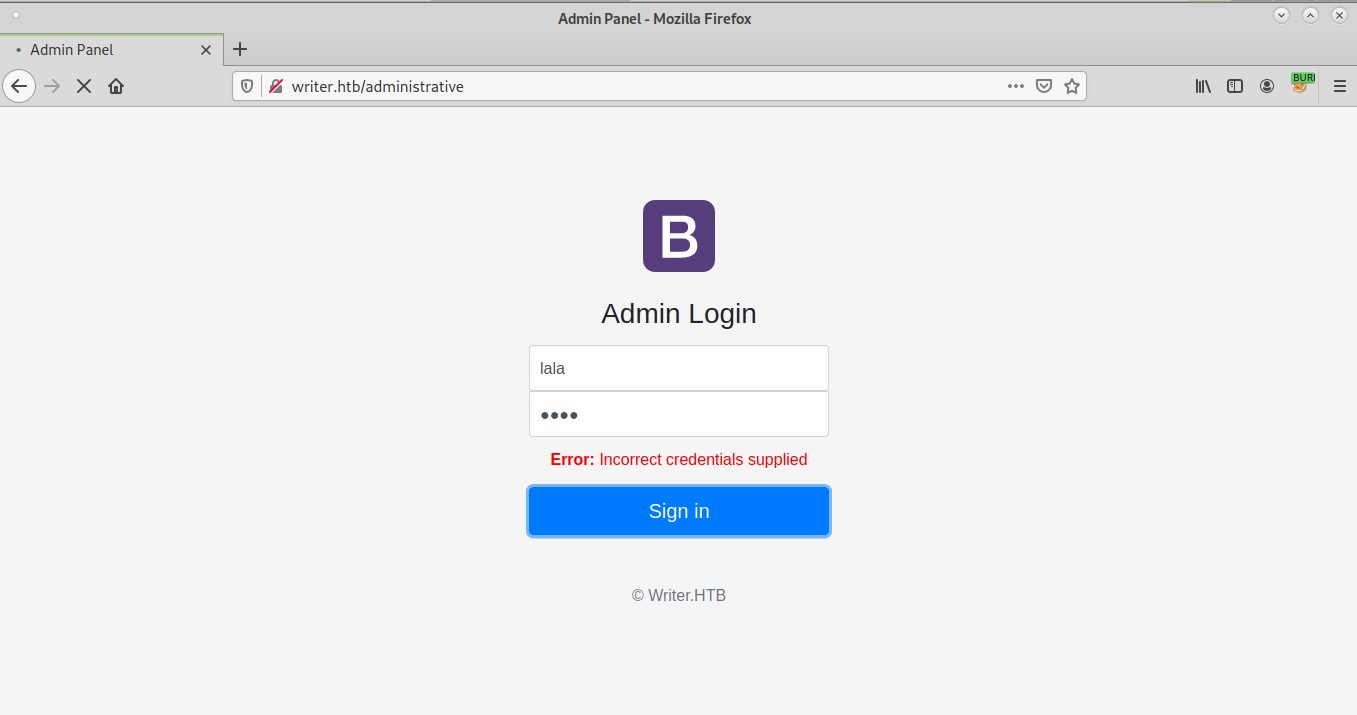Focus the masked password field
1357x715 pixels.
click(x=678, y=414)
